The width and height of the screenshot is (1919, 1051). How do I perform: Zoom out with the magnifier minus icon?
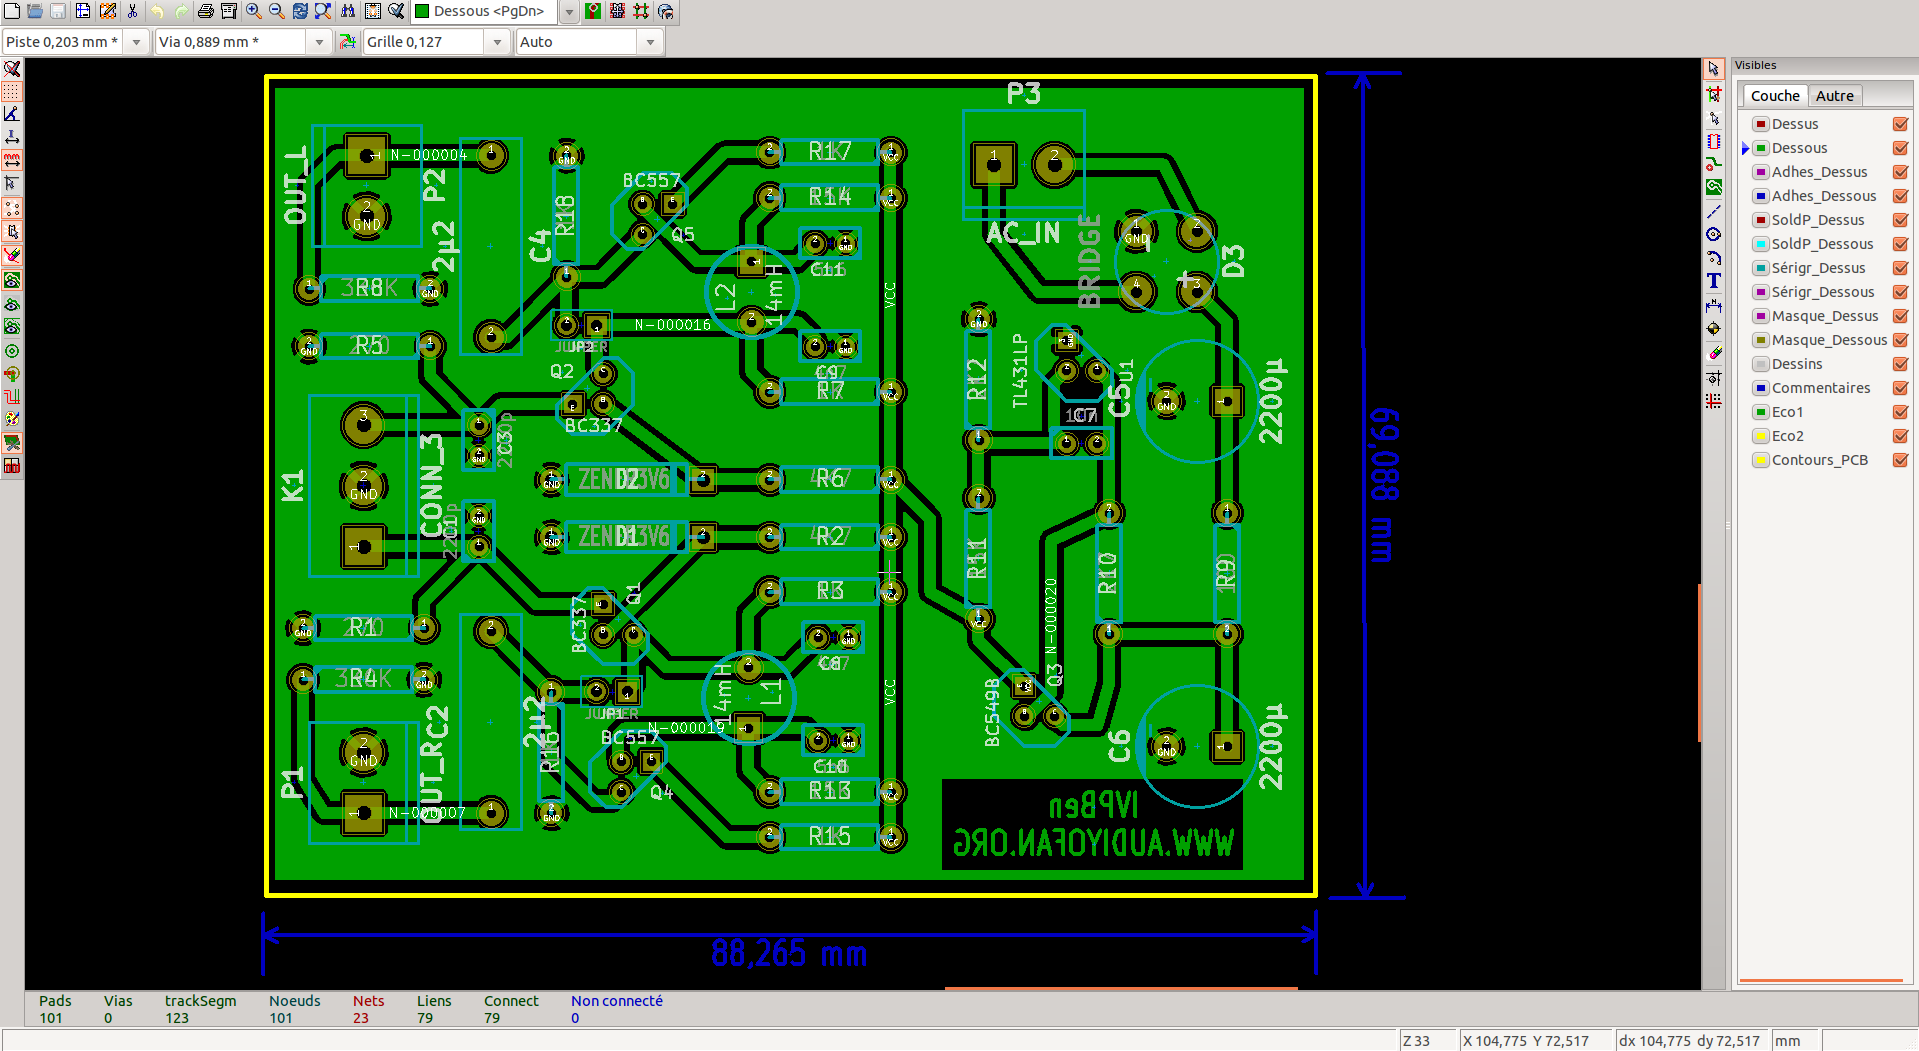tap(277, 11)
